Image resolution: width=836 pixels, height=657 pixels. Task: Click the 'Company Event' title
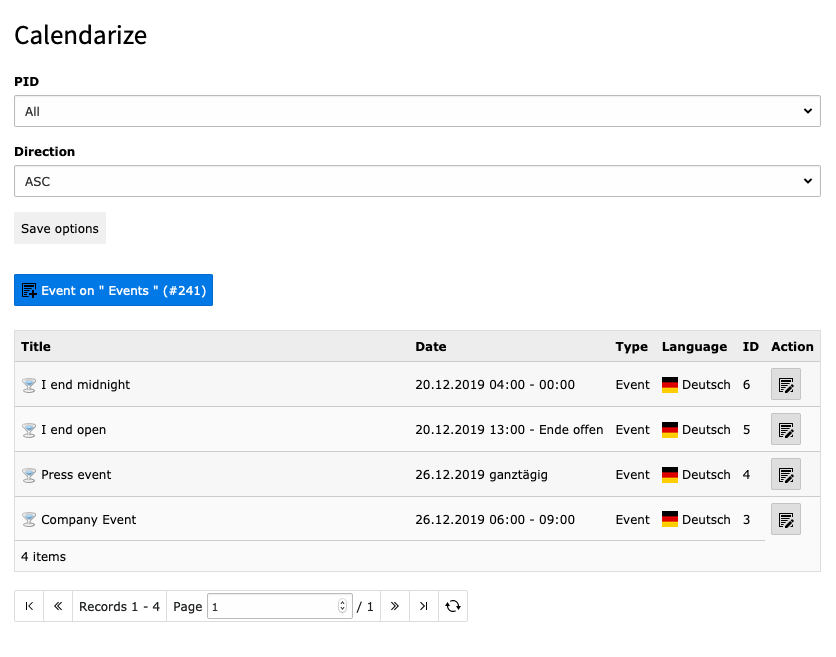(x=89, y=519)
